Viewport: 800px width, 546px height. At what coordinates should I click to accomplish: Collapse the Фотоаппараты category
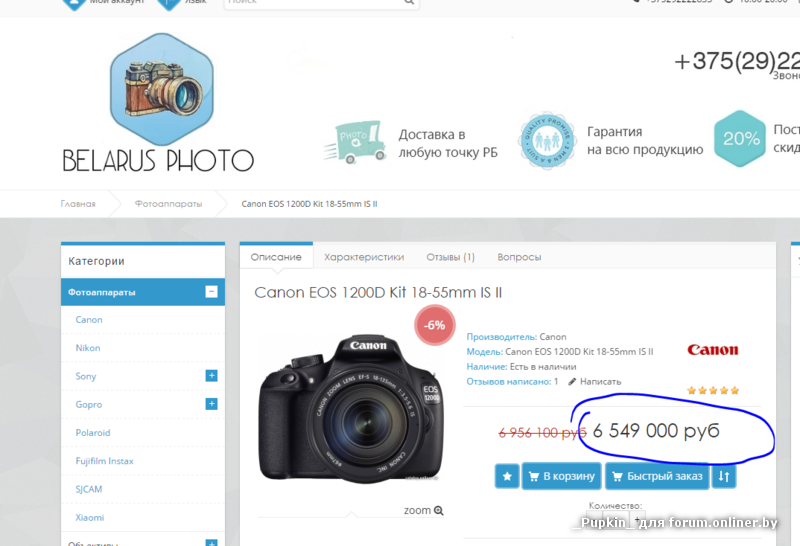(x=211, y=291)
